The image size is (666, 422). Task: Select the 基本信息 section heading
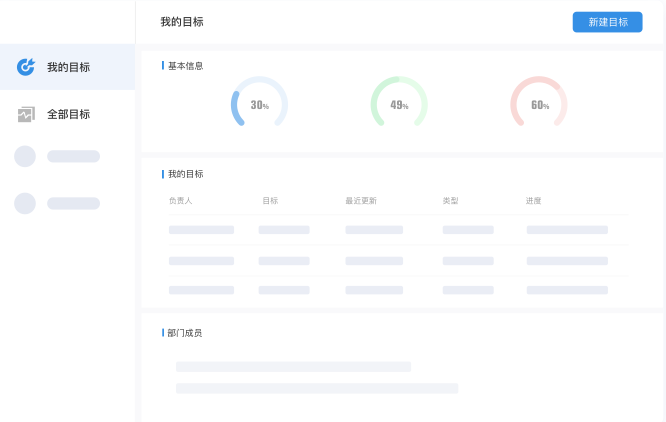point(185,66)
